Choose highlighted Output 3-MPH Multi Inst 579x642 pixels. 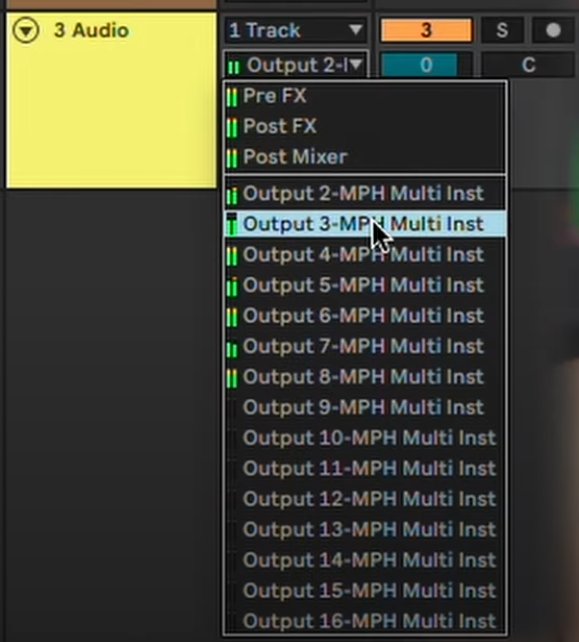[365, 224]
